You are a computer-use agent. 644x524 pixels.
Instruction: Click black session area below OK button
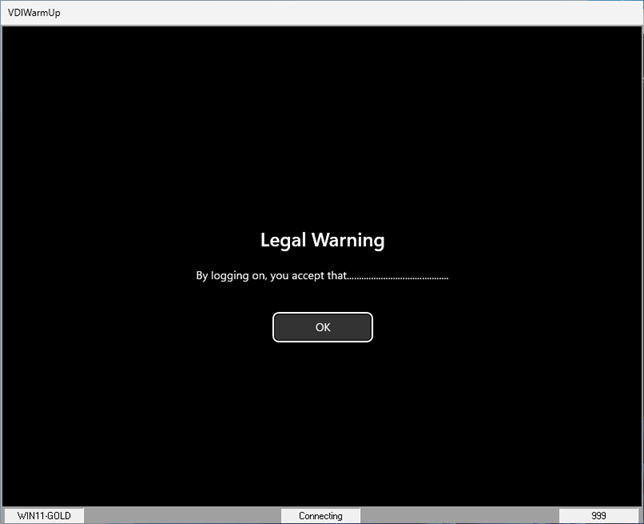322,420
